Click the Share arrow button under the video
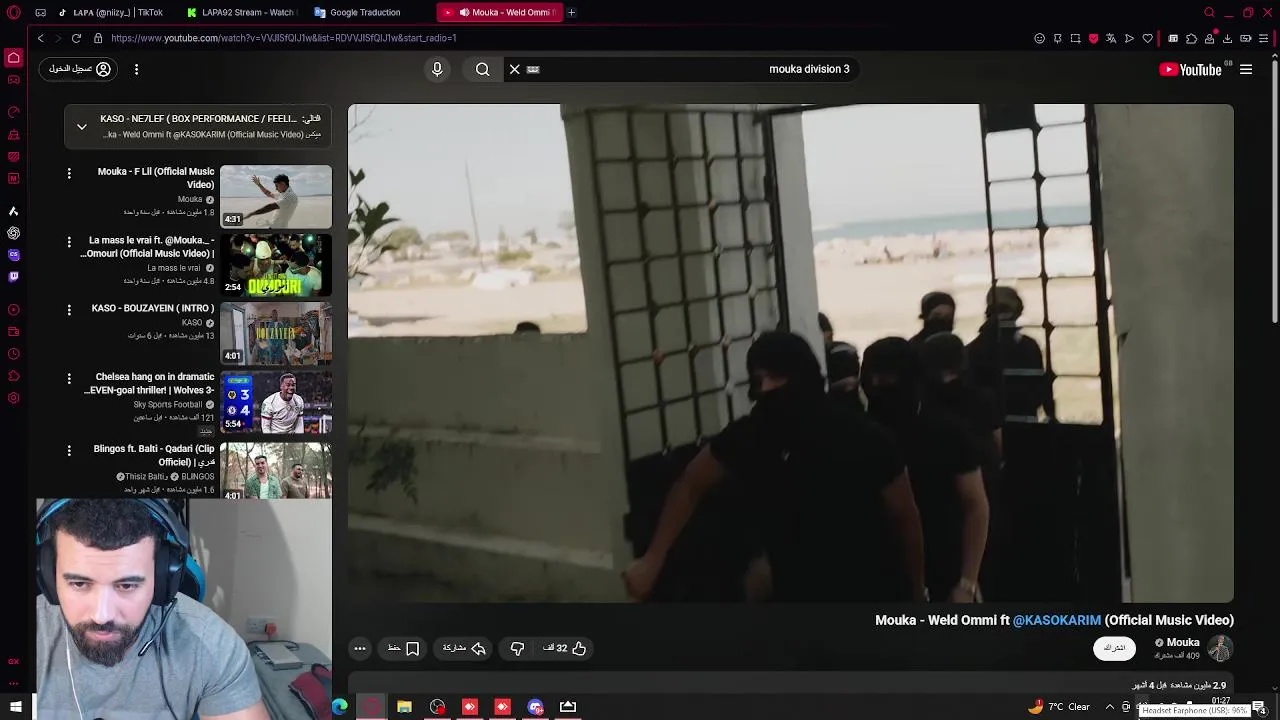 click(x=465, y=648)
